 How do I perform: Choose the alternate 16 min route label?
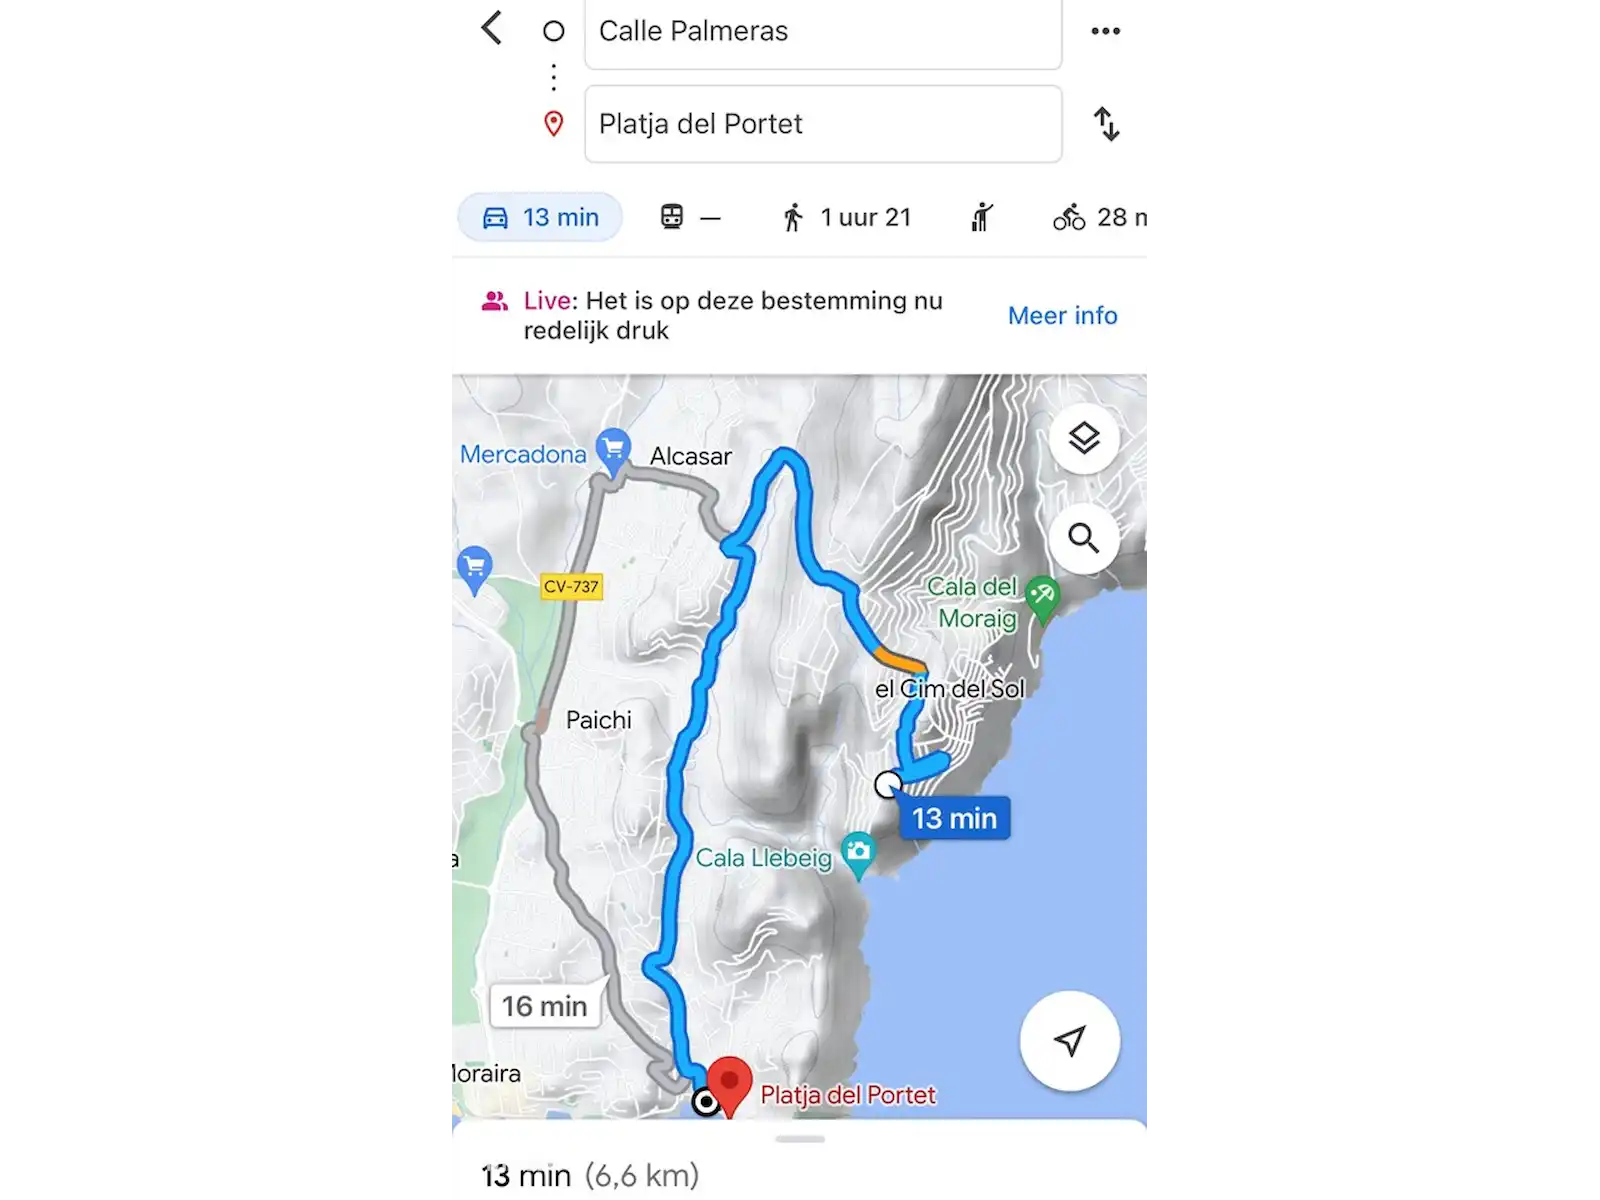point(545,1005)
